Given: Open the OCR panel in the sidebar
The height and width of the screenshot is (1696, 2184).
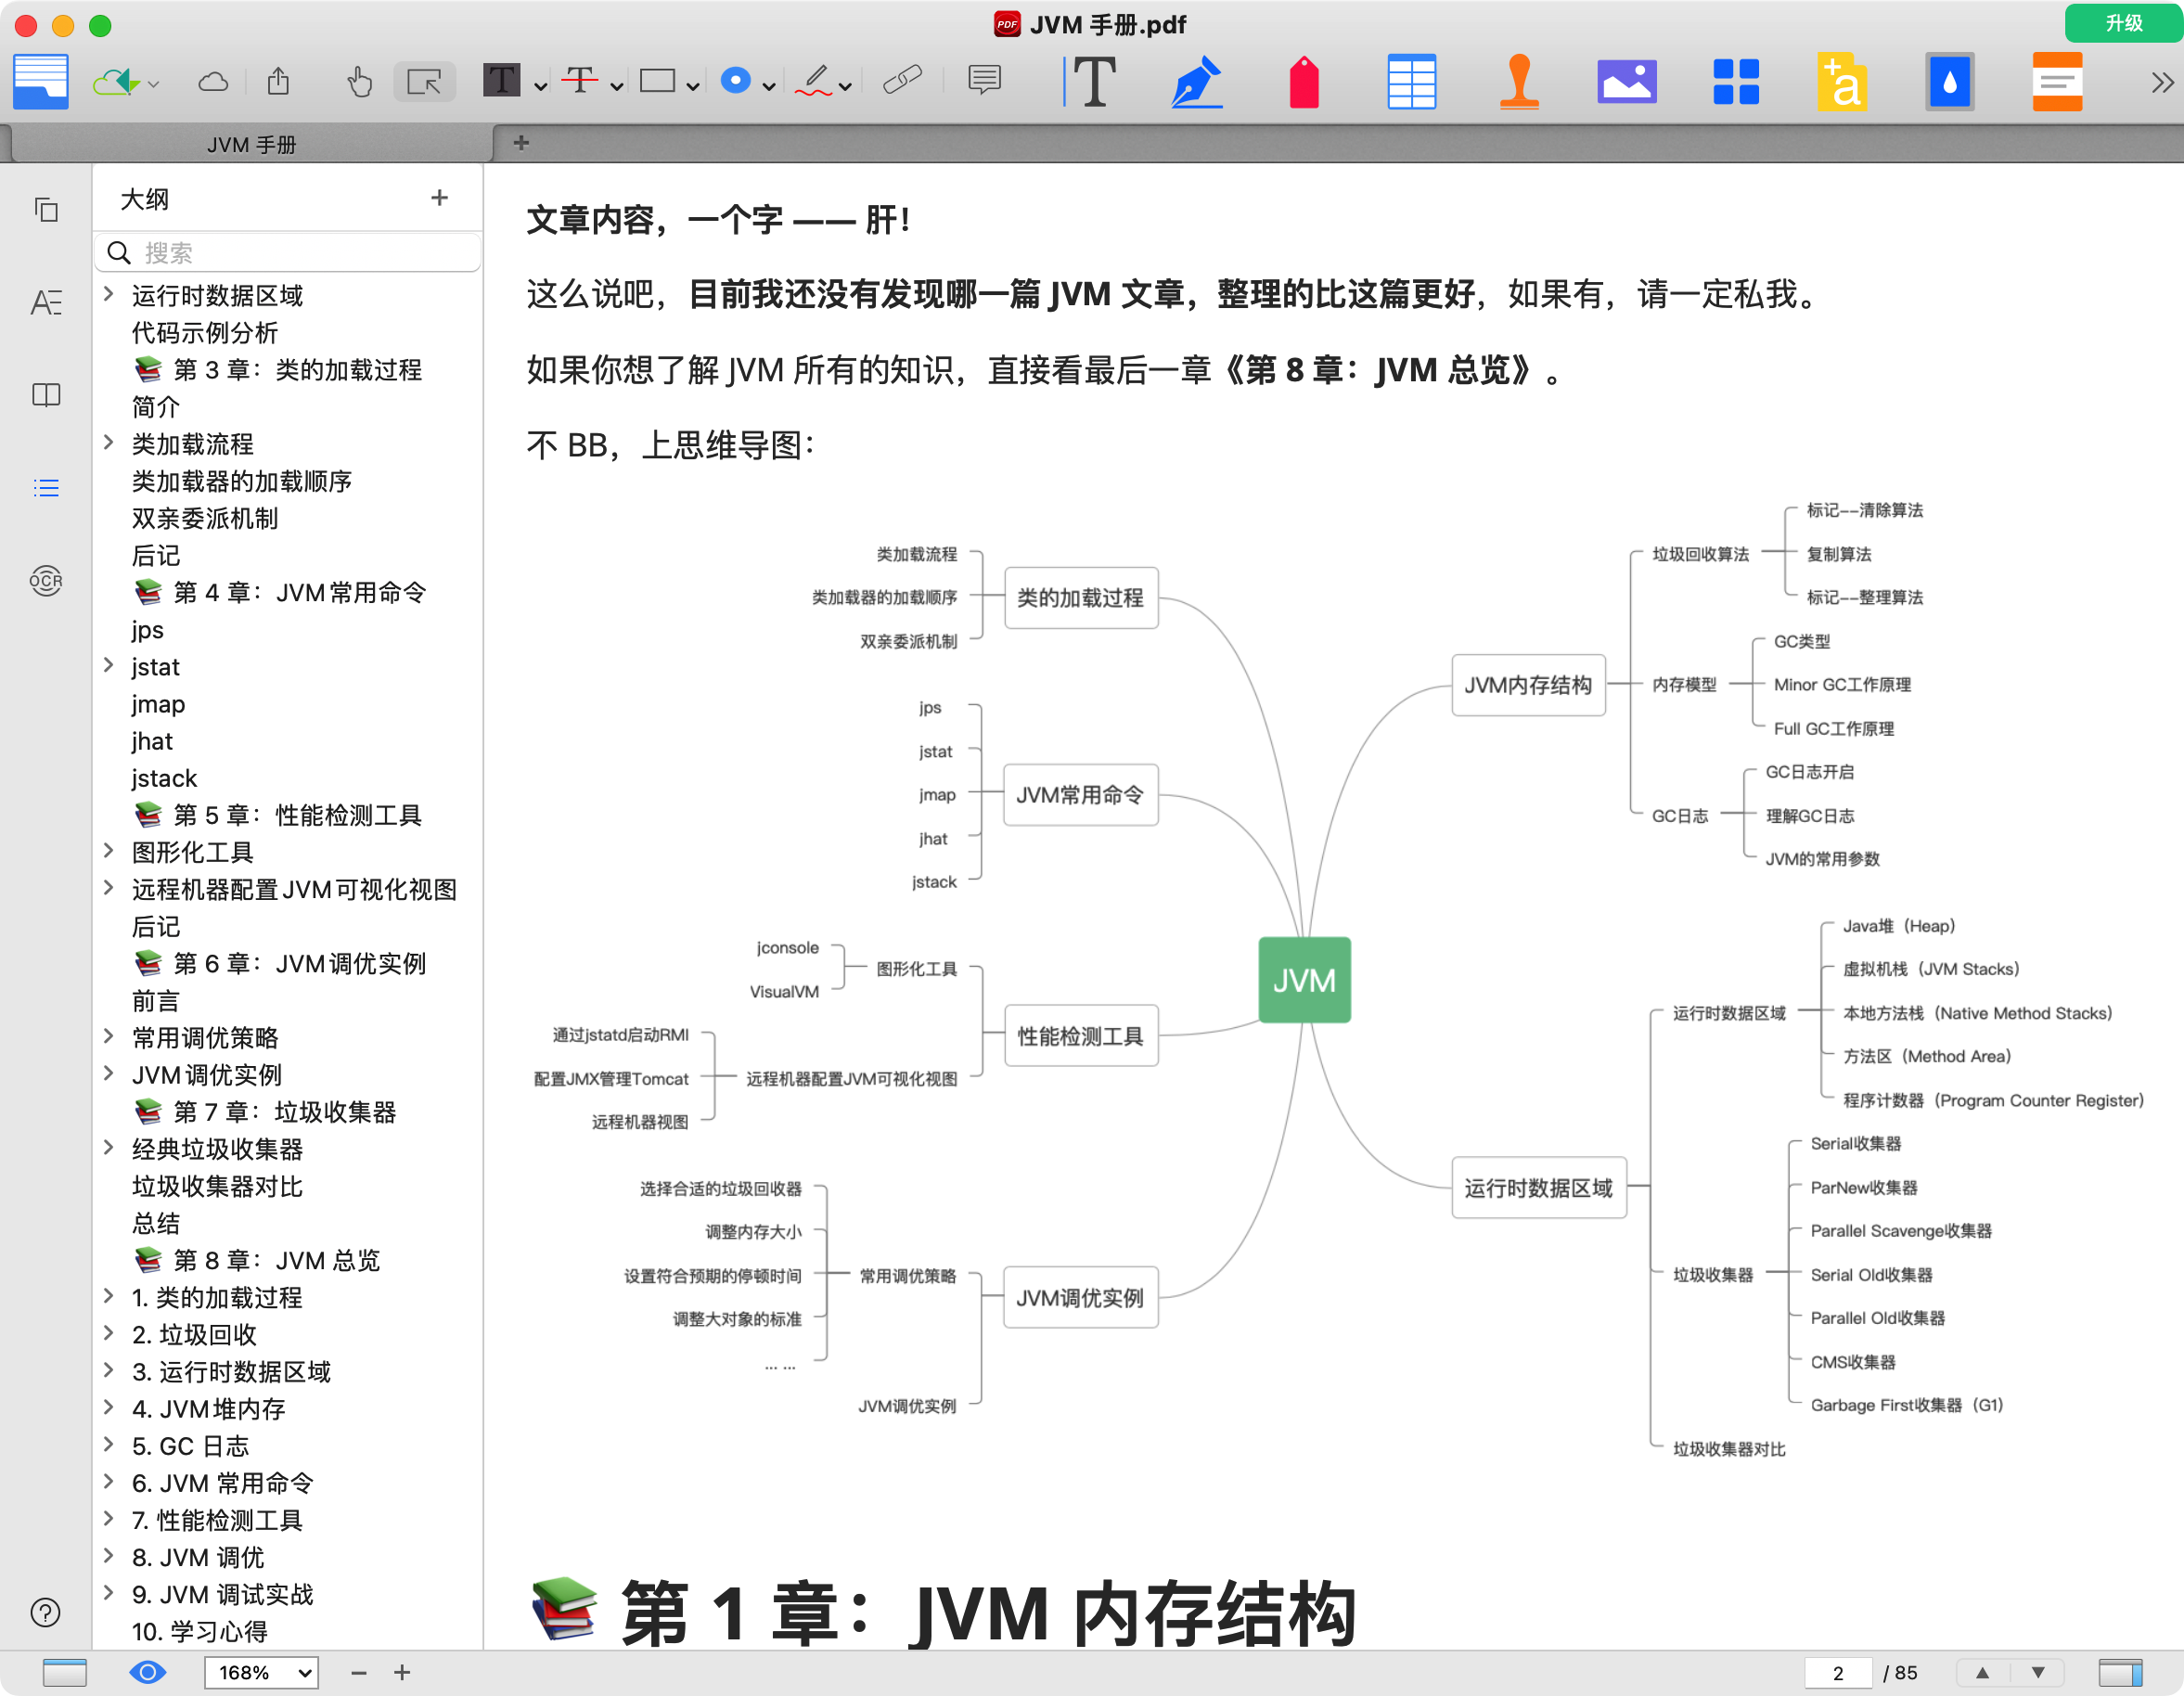Looking at the screenshot, I should (x=46, y=580).
